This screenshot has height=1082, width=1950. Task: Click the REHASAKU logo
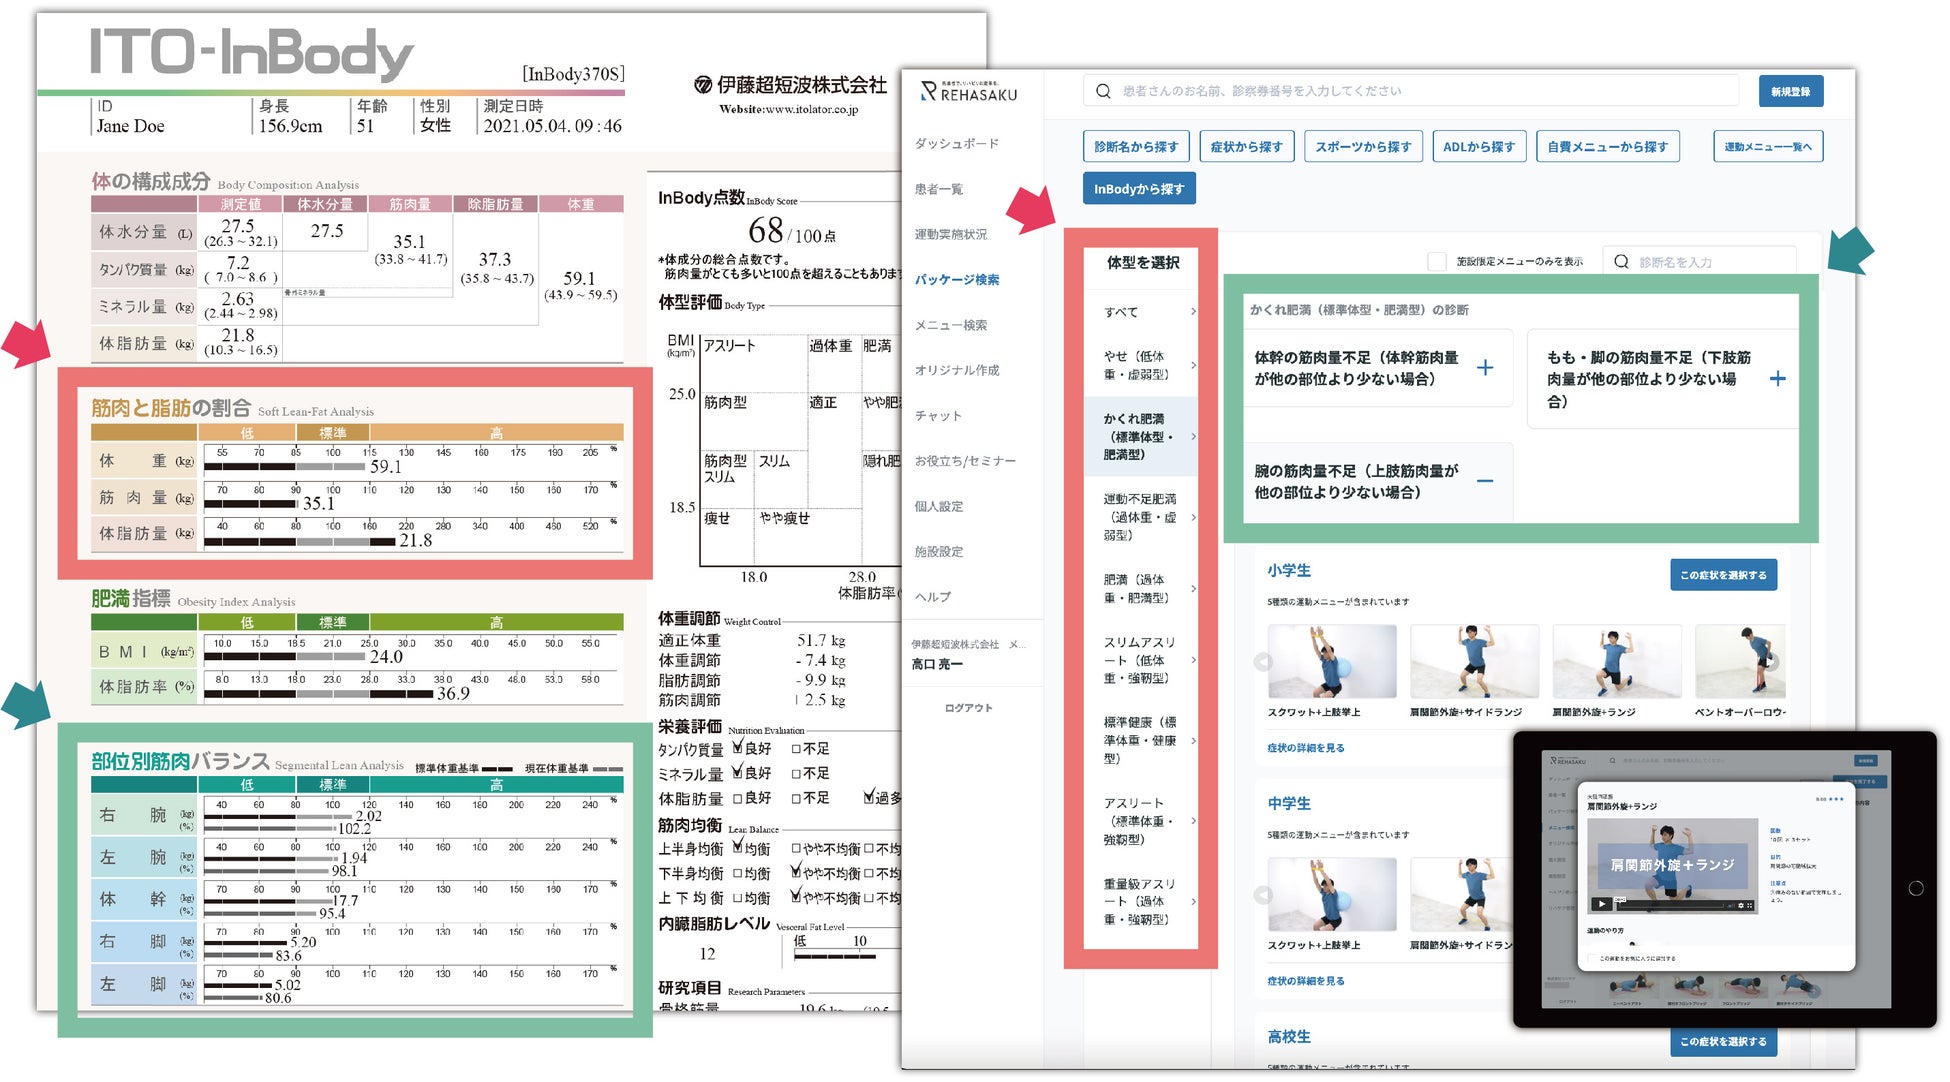click(x=968, y=93)
